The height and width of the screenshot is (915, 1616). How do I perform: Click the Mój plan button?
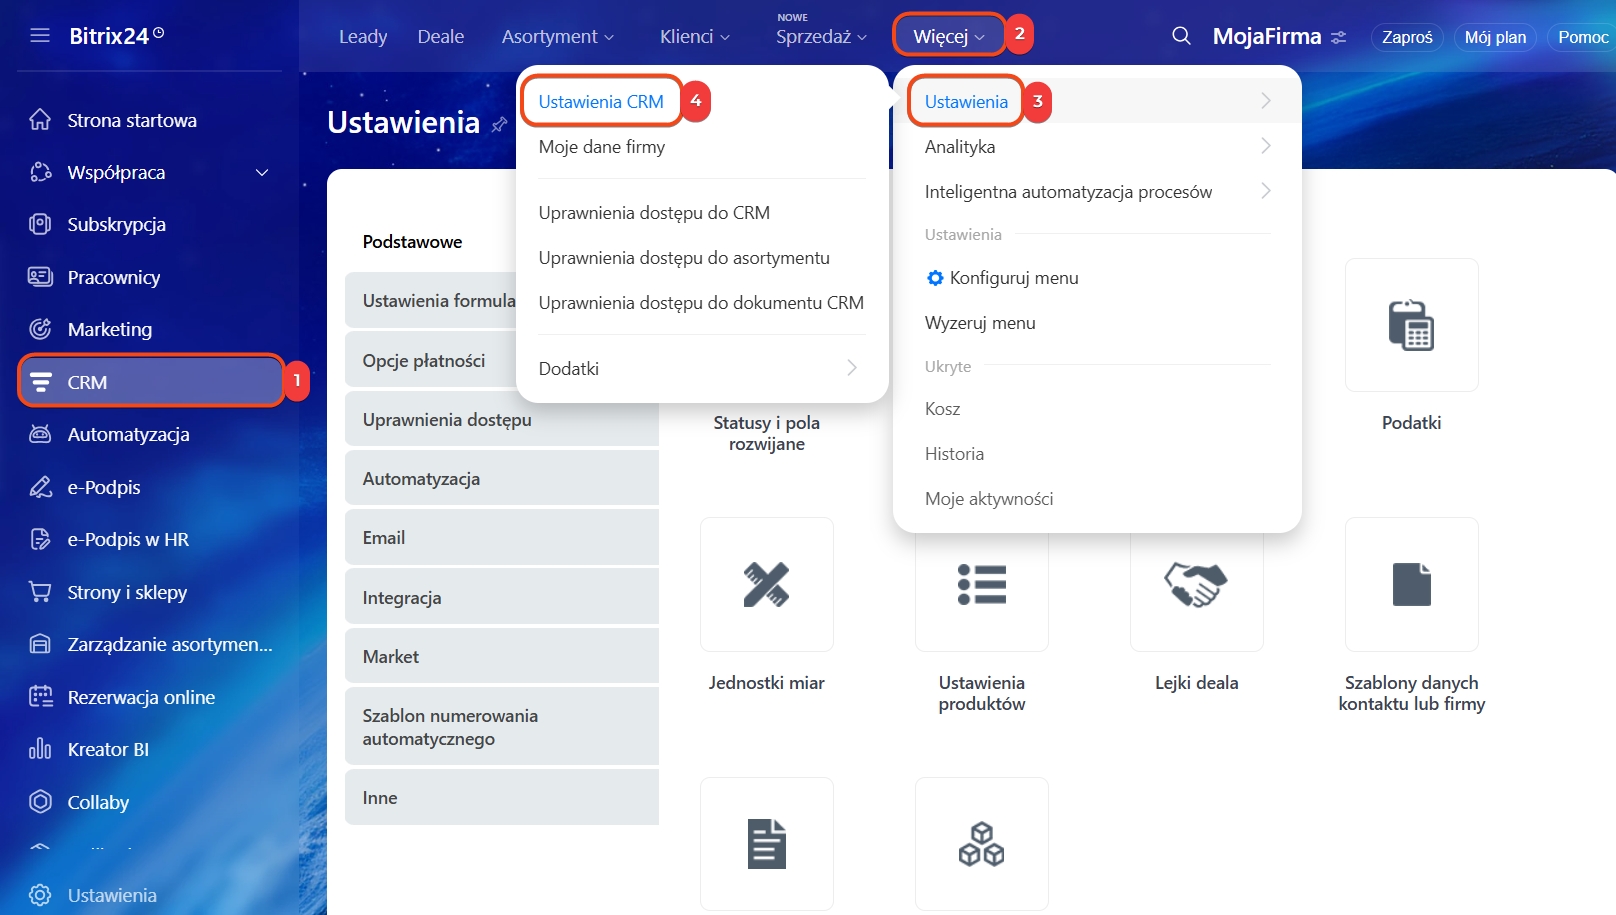coord(1495,37)
